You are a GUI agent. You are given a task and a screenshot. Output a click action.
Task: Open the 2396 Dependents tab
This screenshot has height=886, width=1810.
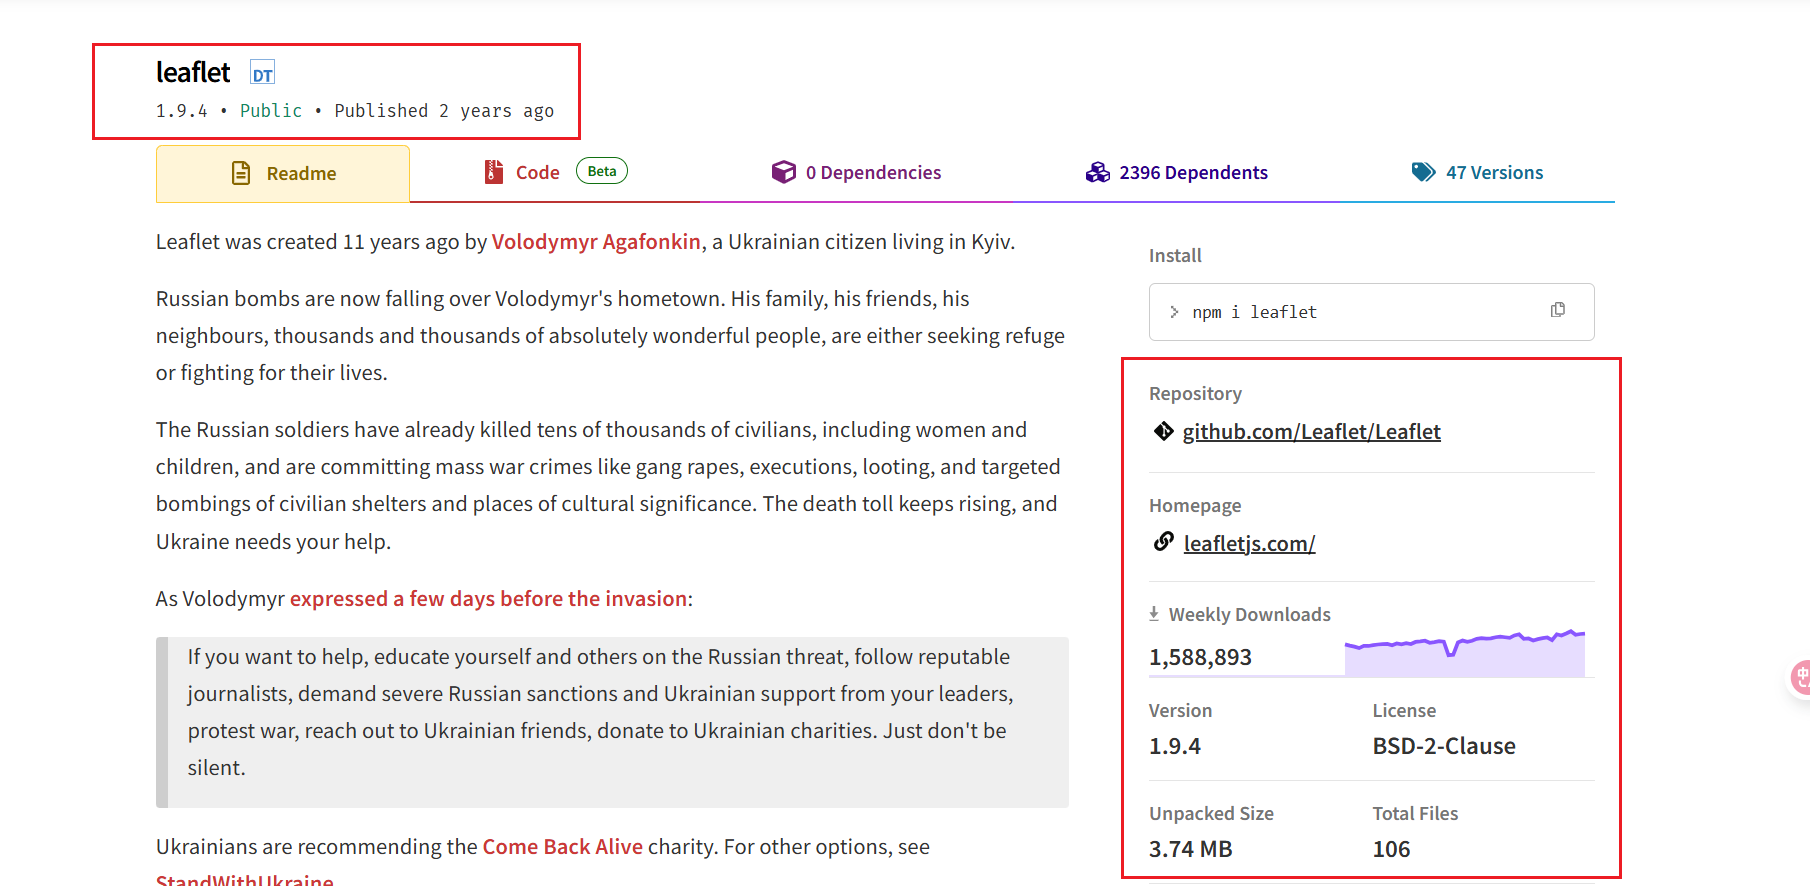[1176, 173]
